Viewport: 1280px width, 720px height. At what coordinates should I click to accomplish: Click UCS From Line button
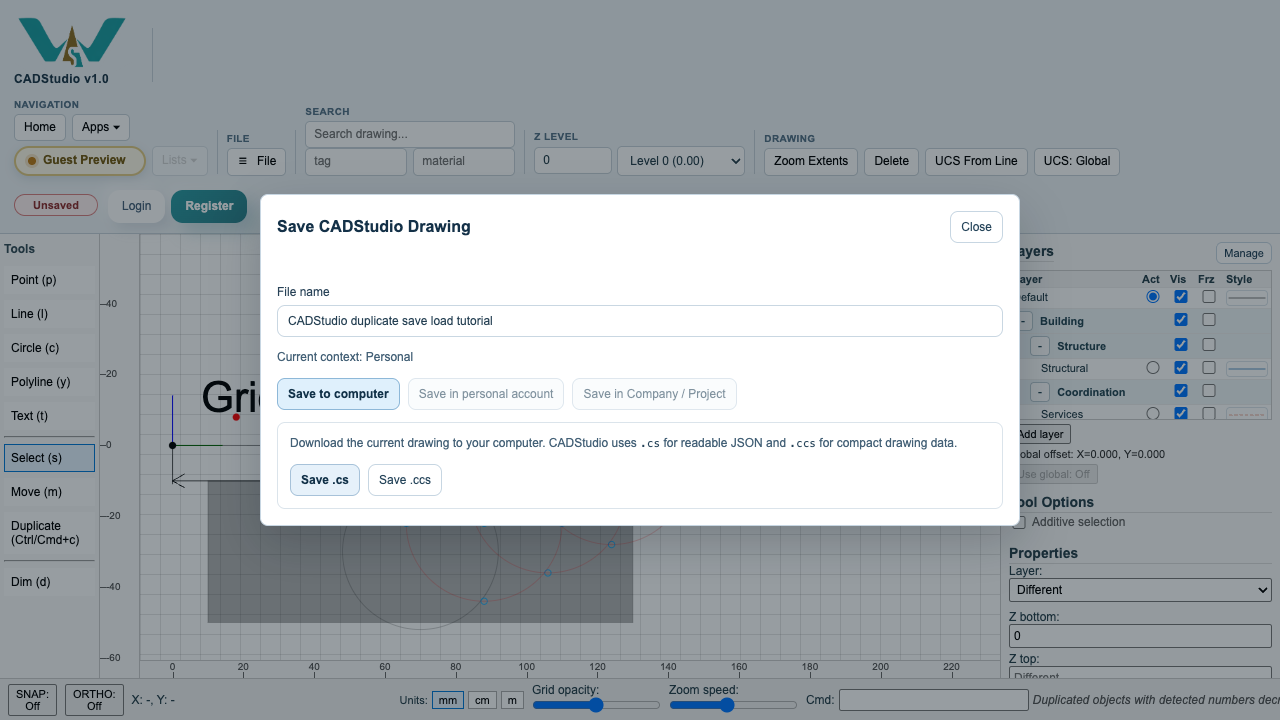click(x=976, y=161)
